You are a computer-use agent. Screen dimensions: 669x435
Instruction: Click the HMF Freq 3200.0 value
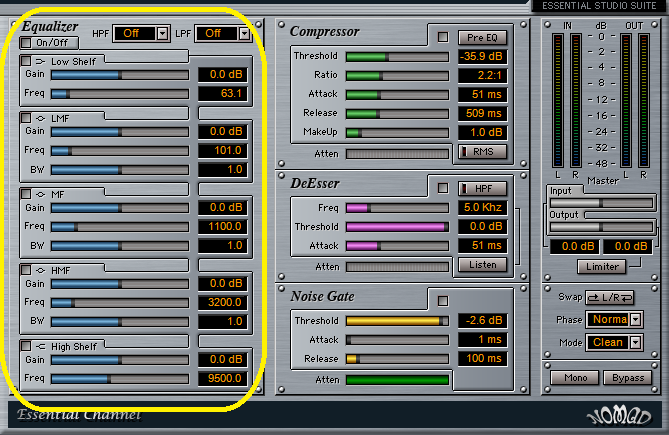(x=223, y=302)
